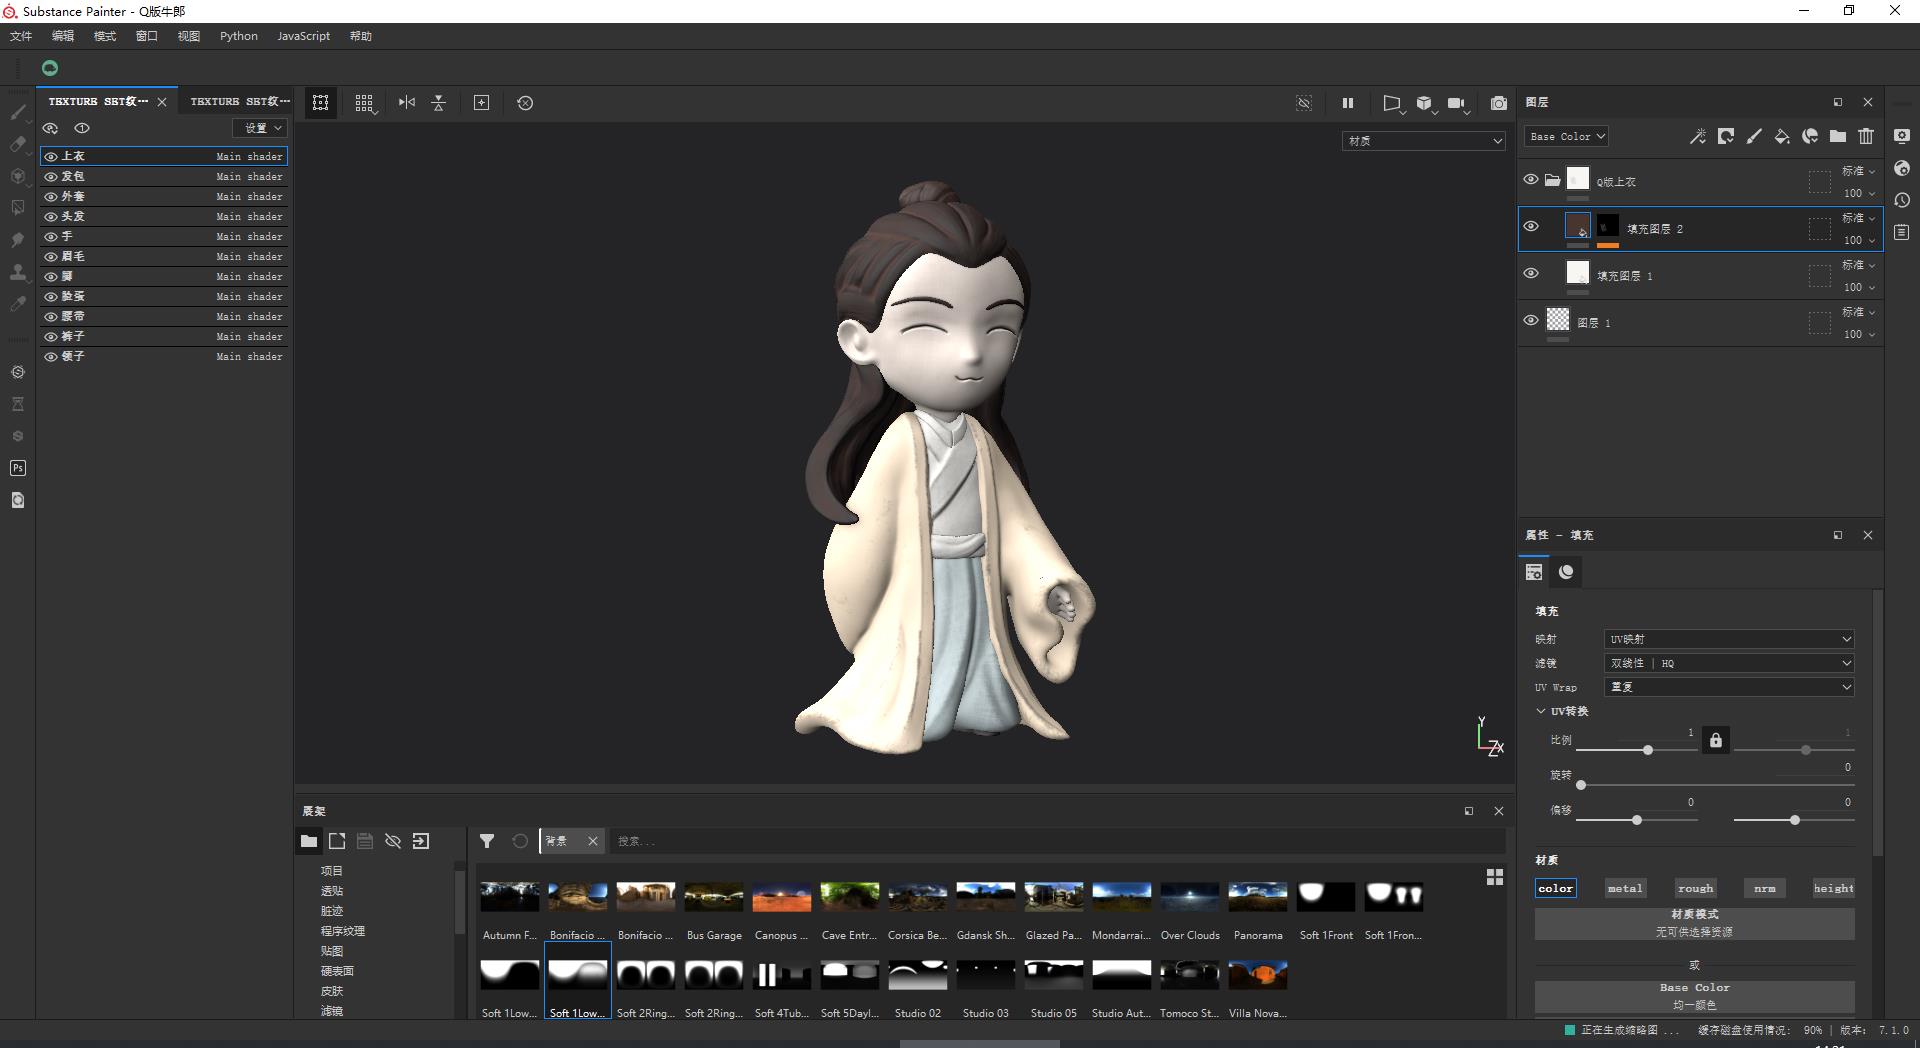Adjust the 比例 scale slider handle
1920x1048 pixels.
(x=1648, y=750)
